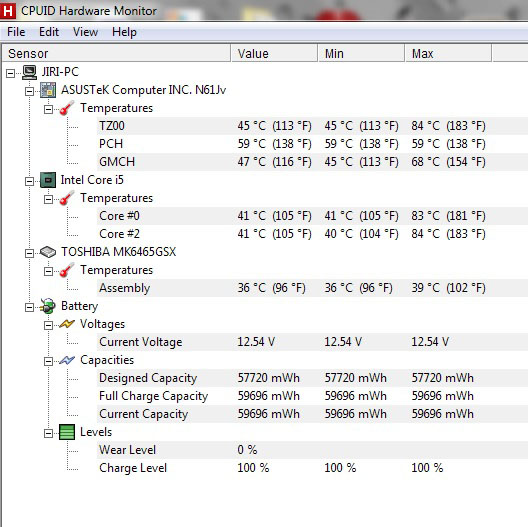Click GMCH current value 47 °C (116 °F)
528x527 pixels.
pos(274,162)
